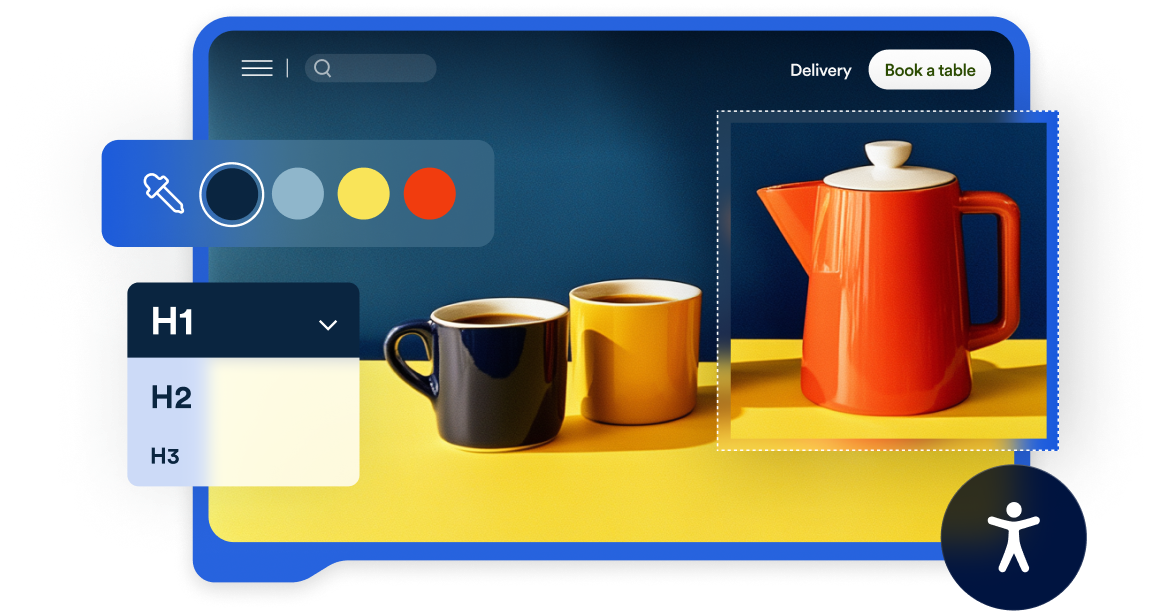Click the magnifying glass search icon
The height and width of the screenshot is (611, 1149).
pos(322,68)
